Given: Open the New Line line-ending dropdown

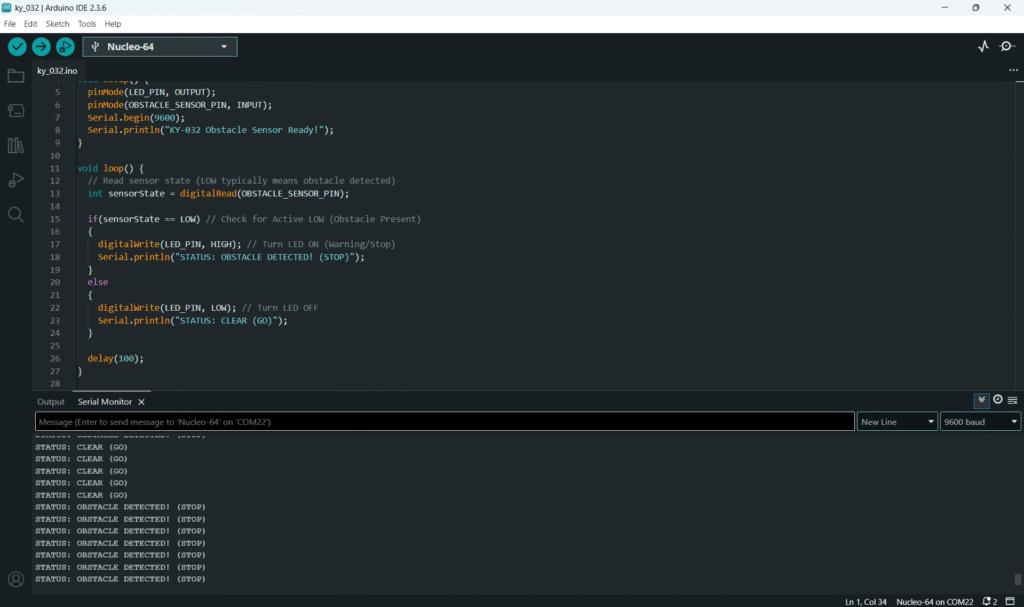Looking at the screenshot, I should [x=897, y=422].
